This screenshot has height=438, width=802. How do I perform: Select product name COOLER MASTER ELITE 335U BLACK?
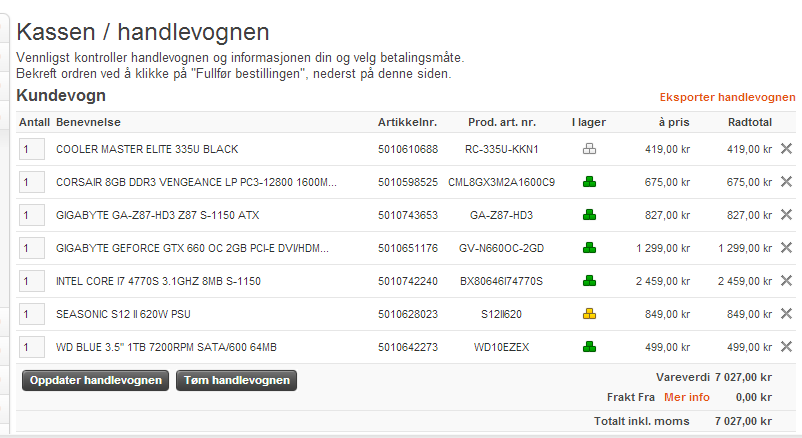pyautogui.click(x=147, y=149)
